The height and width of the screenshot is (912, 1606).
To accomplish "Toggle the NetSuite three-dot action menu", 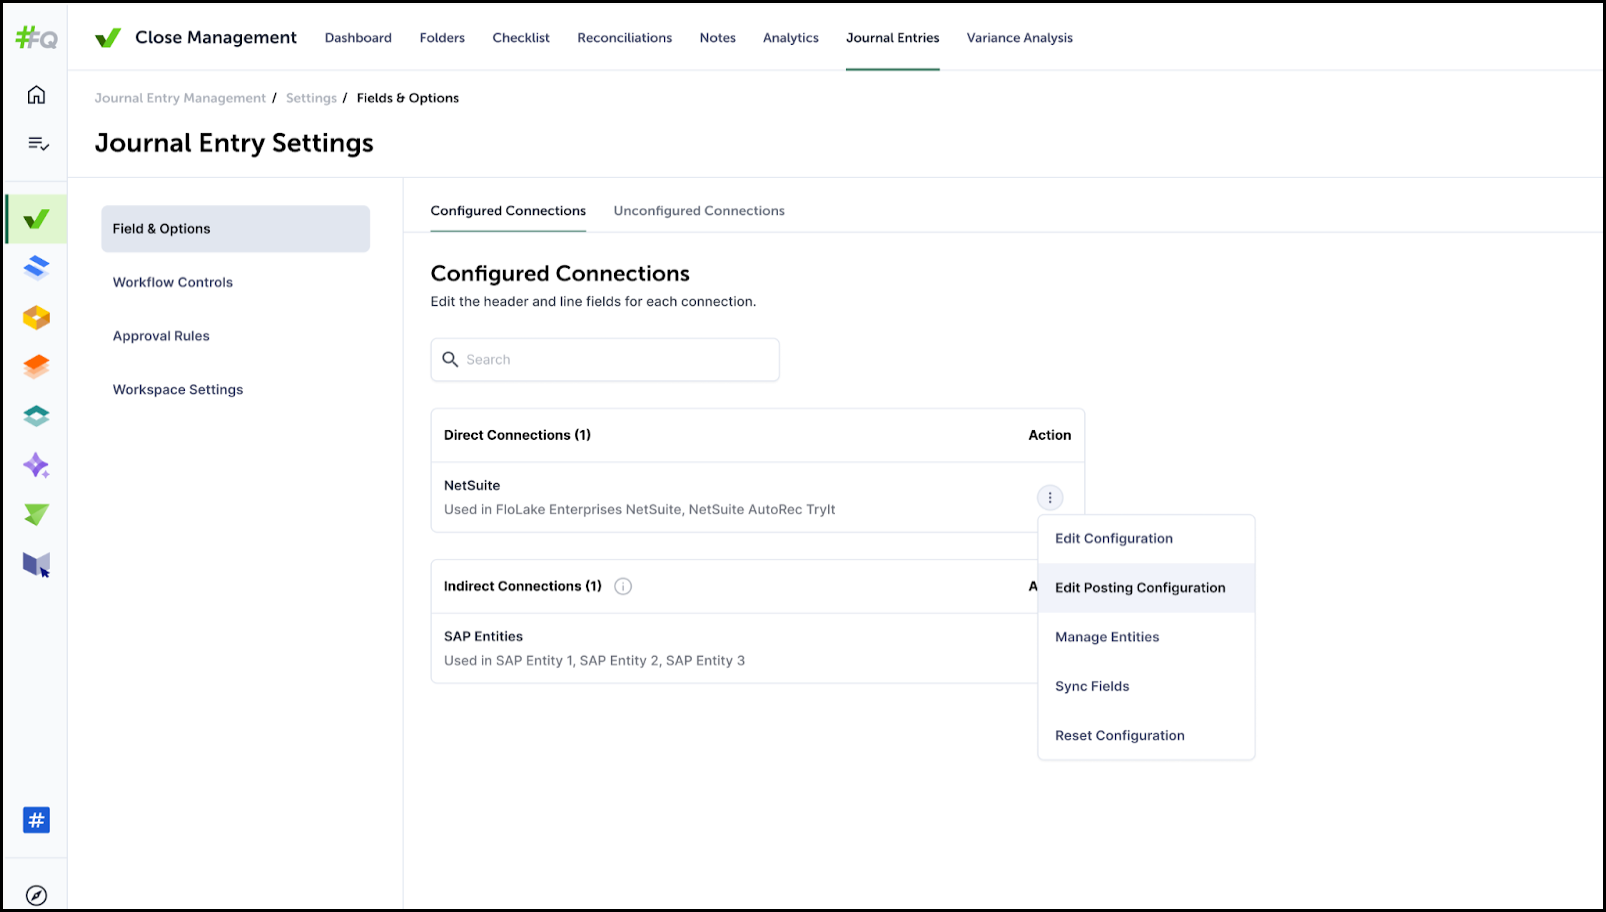I will pos(1049,497).
